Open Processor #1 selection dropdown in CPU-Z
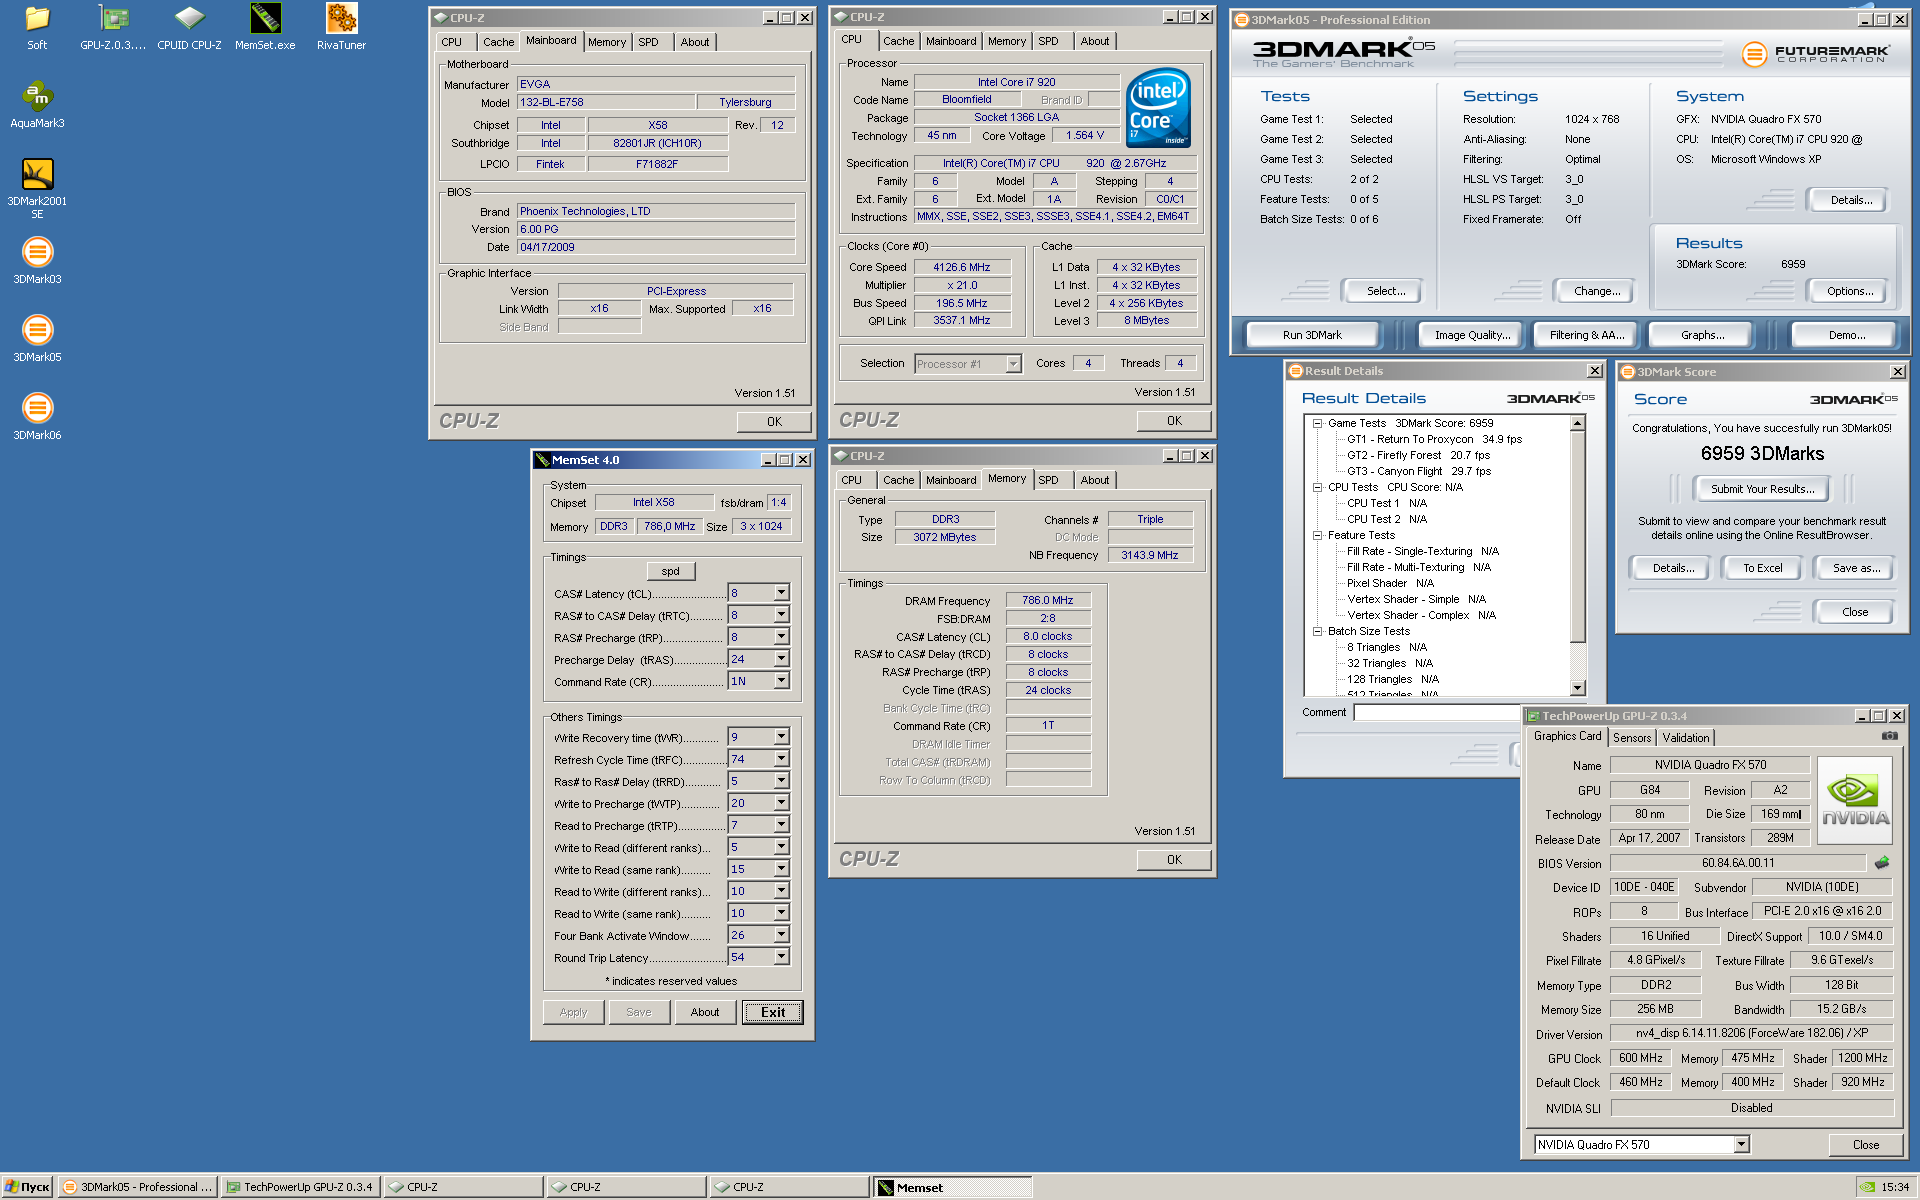Screen dimensions: 1920x1200 click(x=1013, y=364)
